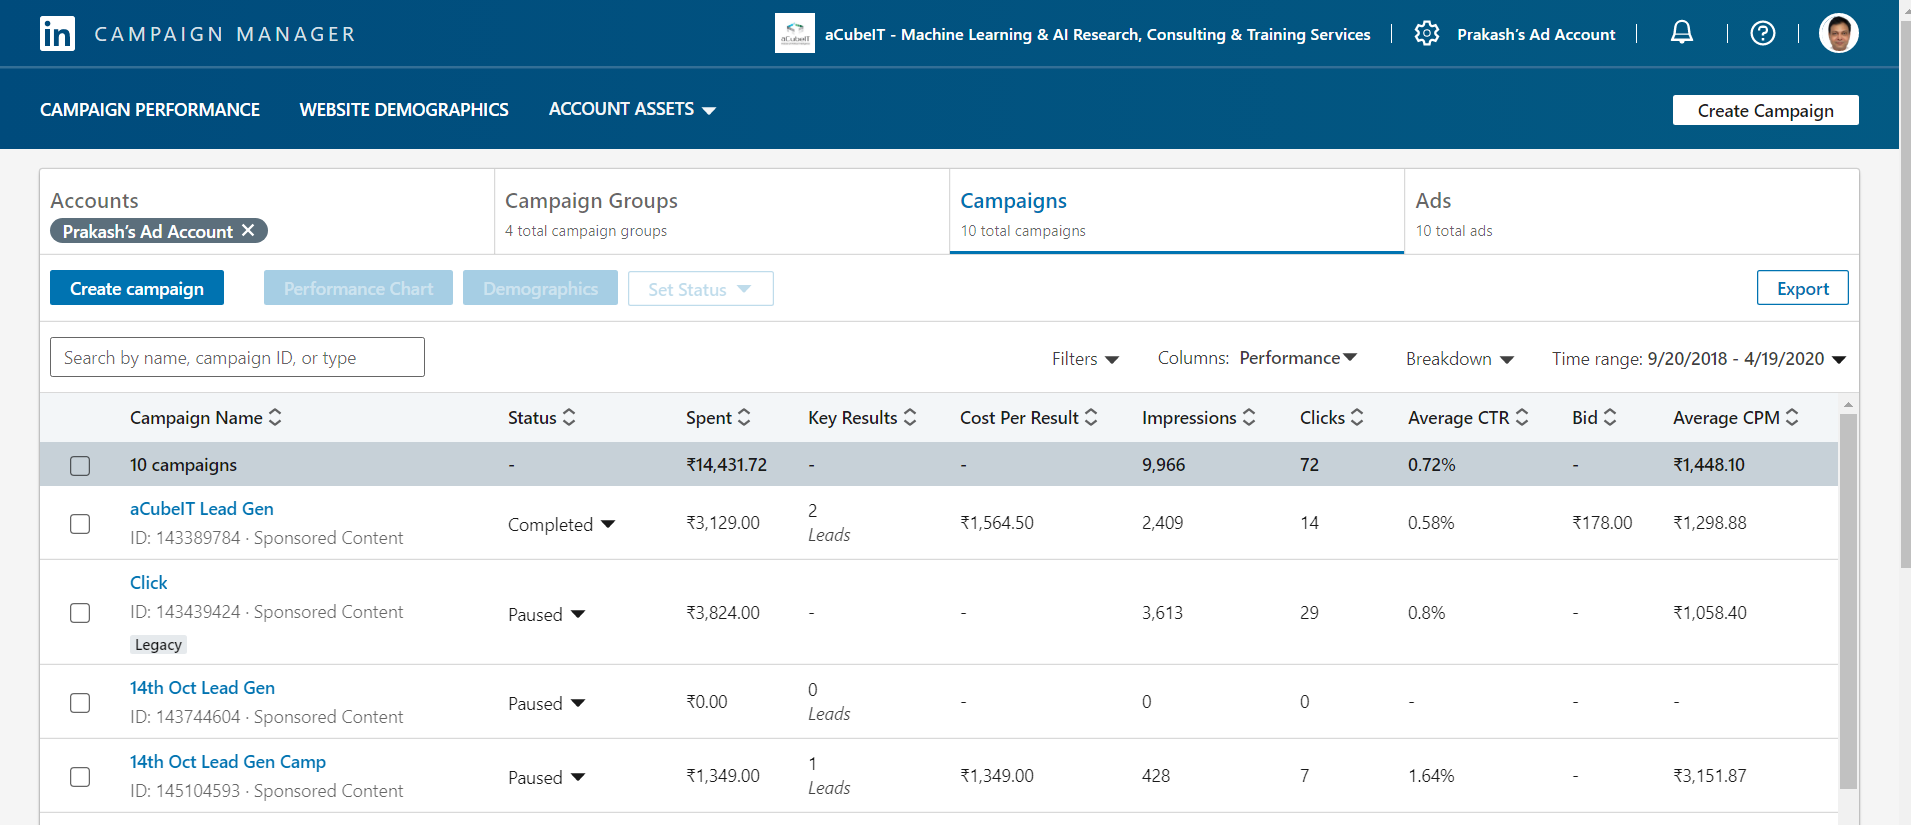Screen dimensions: 1911x825
Task: Click total spent ₹14,431.72 cell
Action: tap(726, 465)
